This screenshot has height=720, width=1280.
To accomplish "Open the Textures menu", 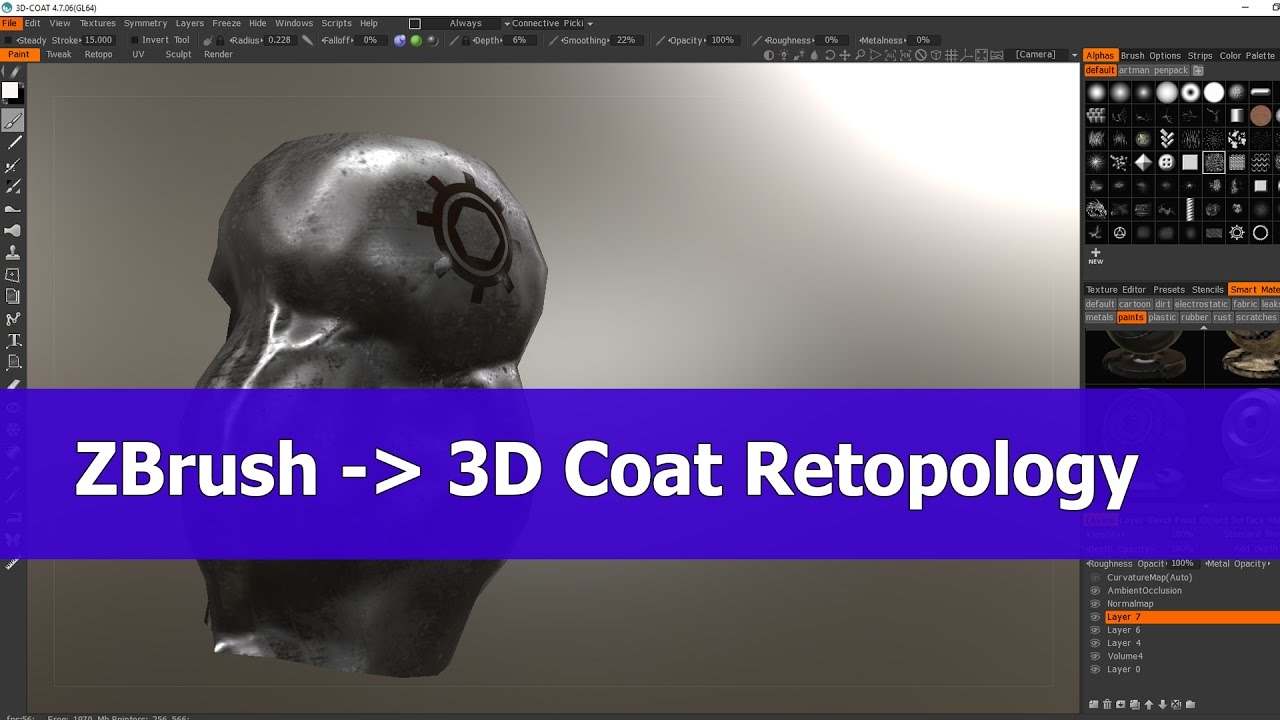I will (x=98, y=23).
